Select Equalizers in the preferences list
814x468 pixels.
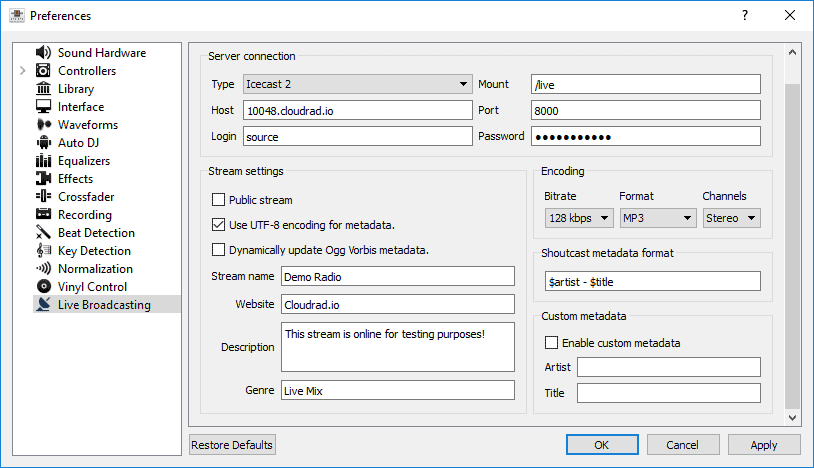point(84,161)
